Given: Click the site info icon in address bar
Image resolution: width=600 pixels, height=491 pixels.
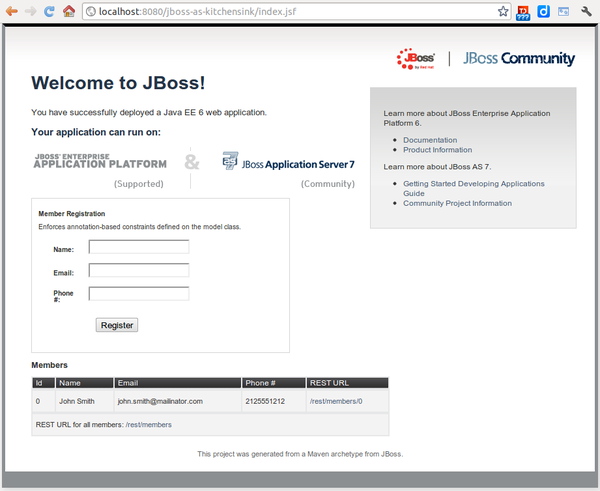Looking at the screenshot, I should (91, 11).
